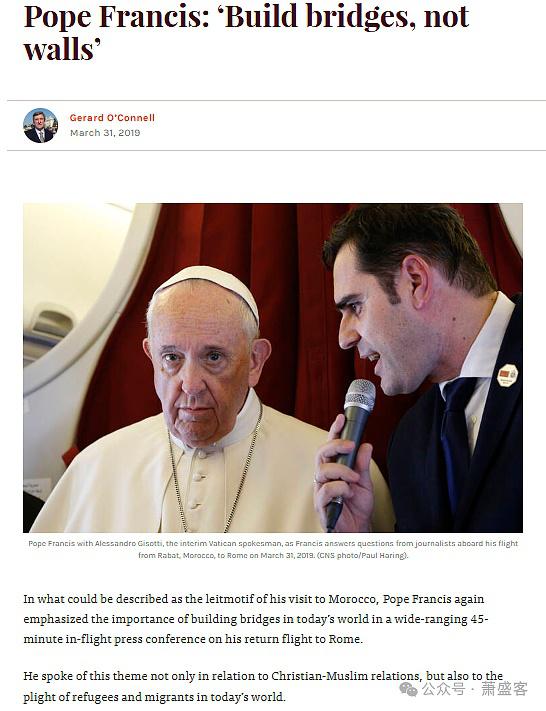The height and width of the screenshot is (711, 546).
Task: Click 'Pope Francis:' in the article headline
Action: tap(116, 16)
